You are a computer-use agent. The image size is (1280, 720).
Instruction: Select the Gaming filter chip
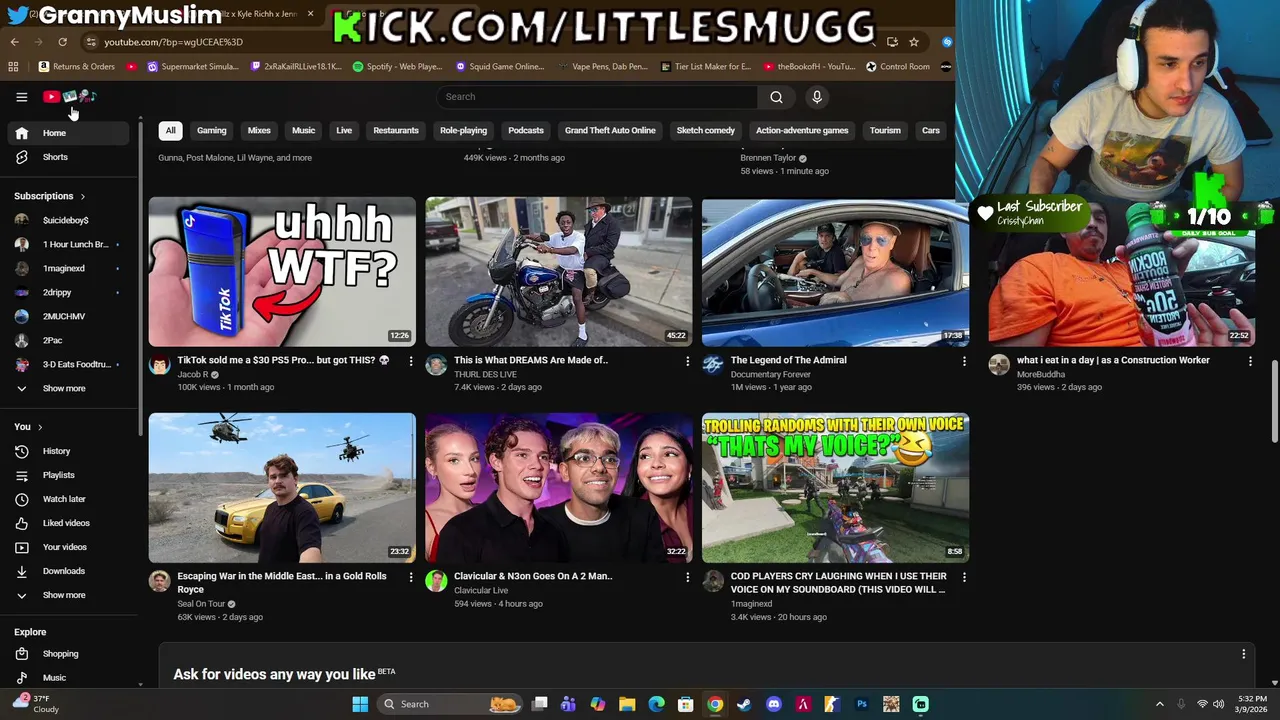pos(212,131)
